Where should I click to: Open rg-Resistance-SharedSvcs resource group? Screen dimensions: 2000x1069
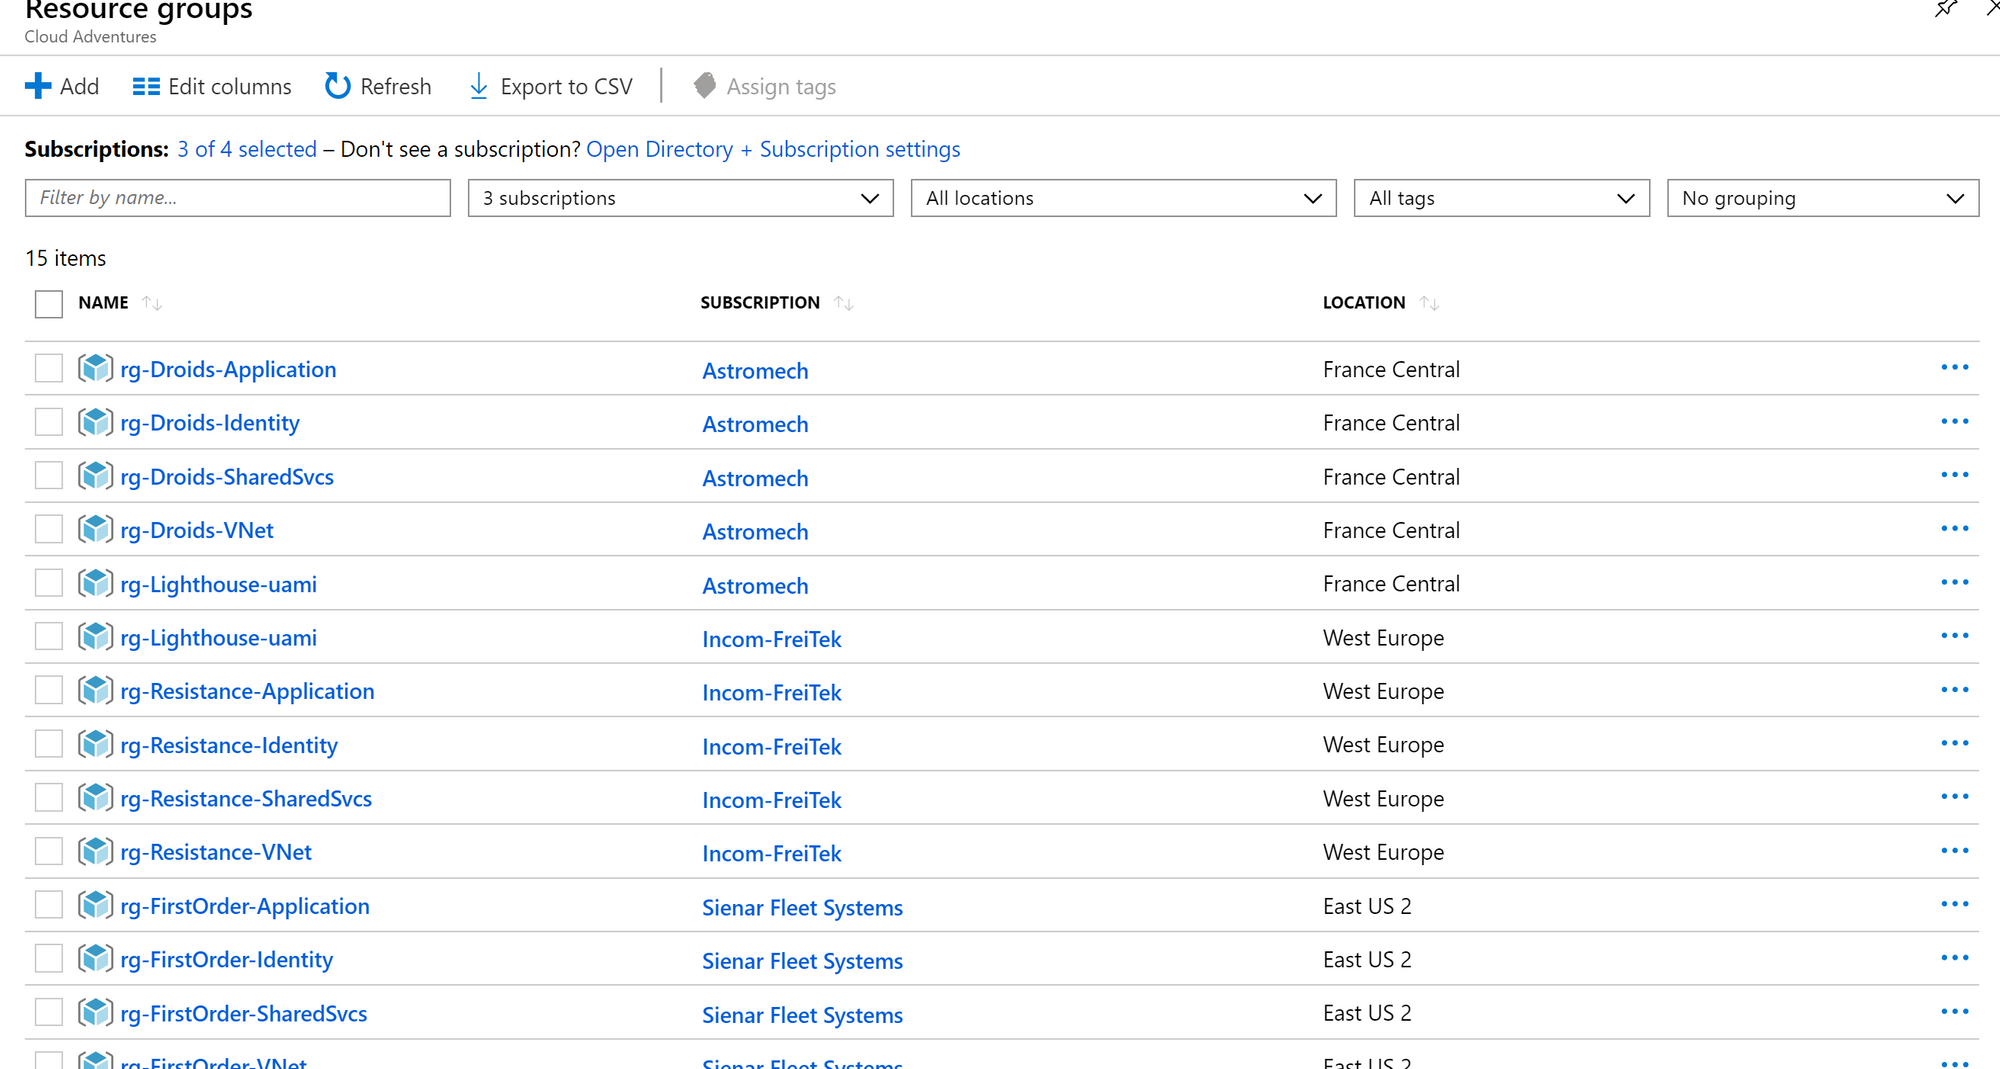(x=246, y=798)
